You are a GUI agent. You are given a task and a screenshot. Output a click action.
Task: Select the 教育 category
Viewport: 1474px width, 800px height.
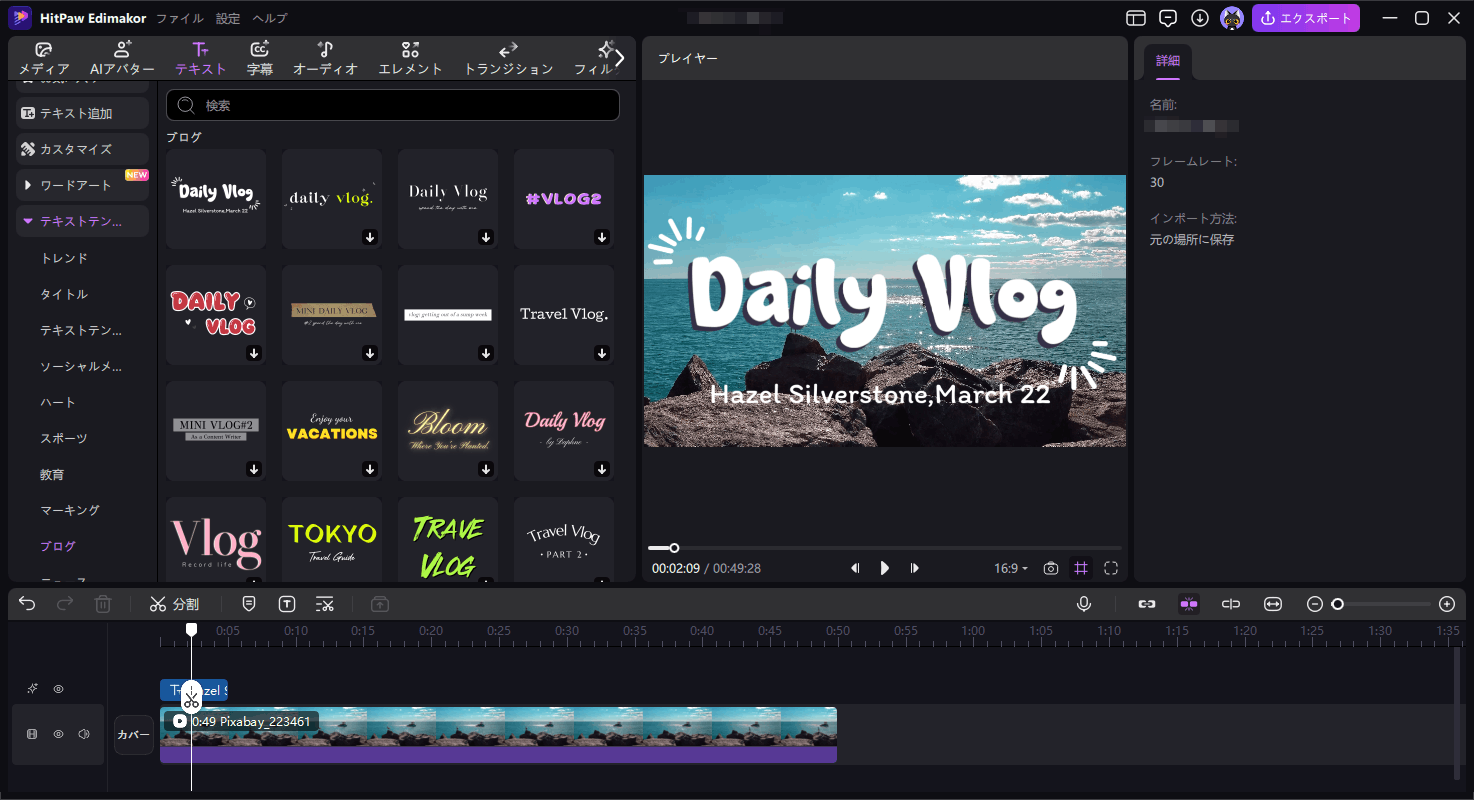click(x=52, y=474)
